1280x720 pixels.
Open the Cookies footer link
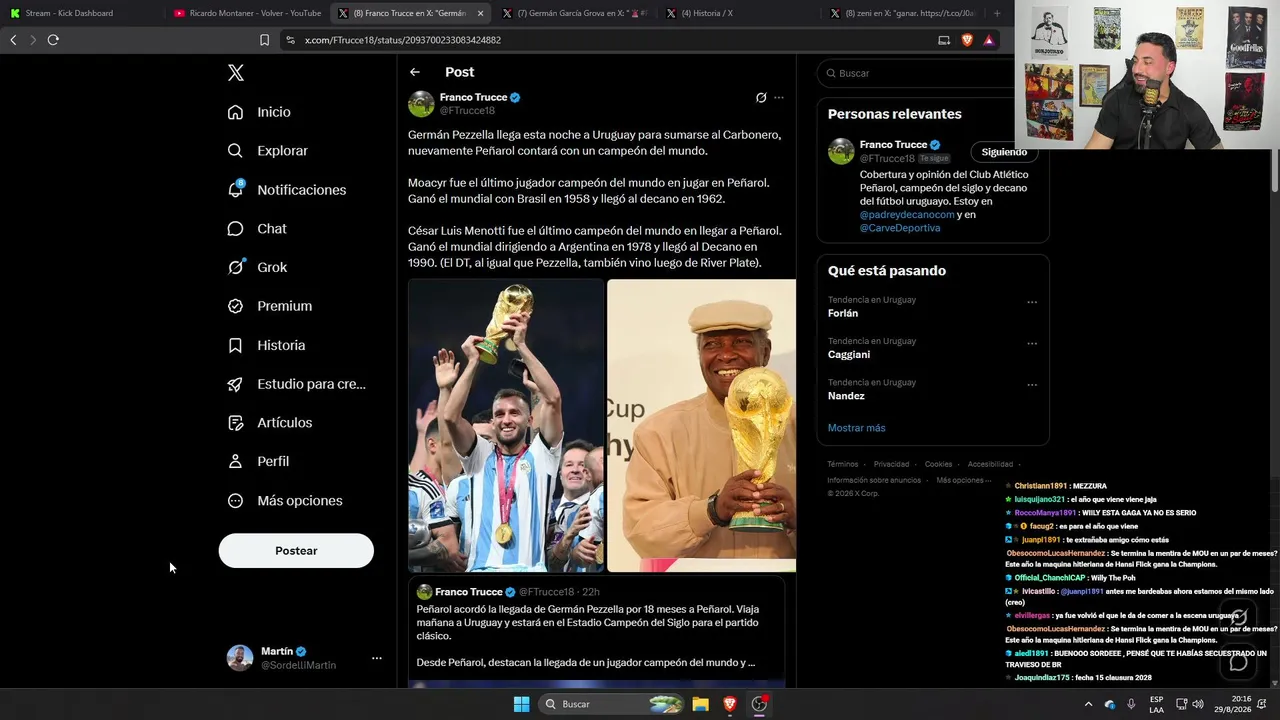(938, 464)
